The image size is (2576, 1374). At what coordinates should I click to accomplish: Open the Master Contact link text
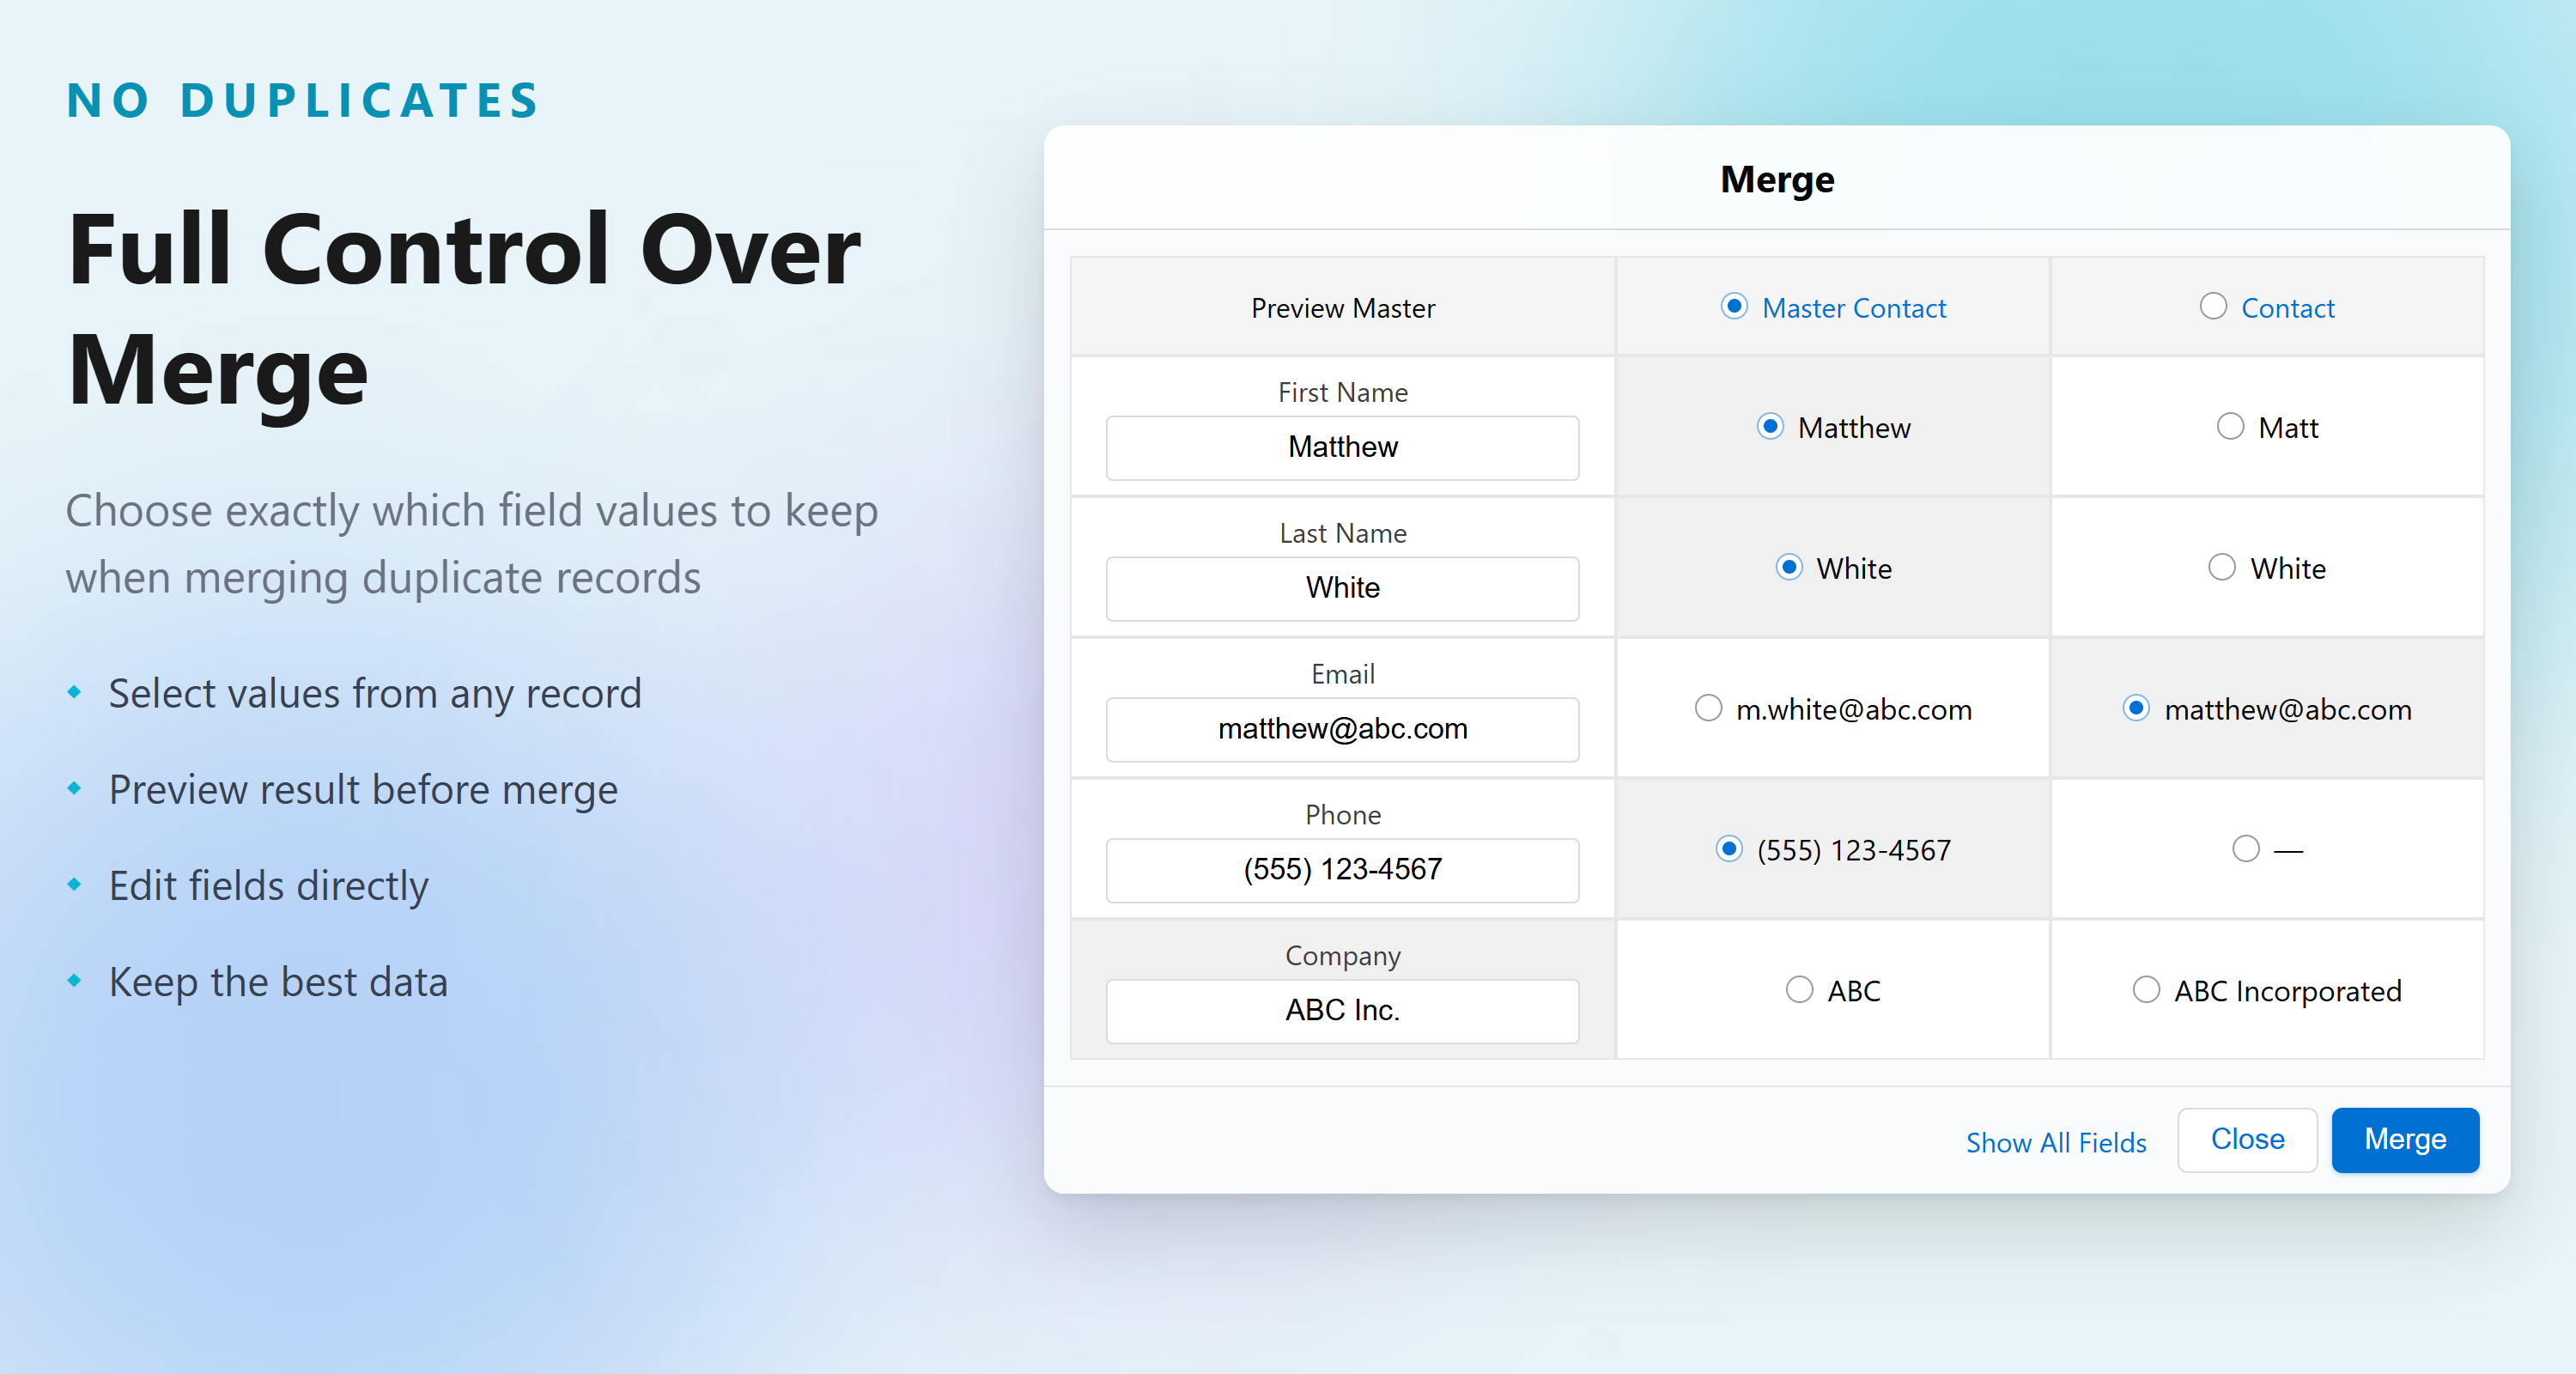1853,308
